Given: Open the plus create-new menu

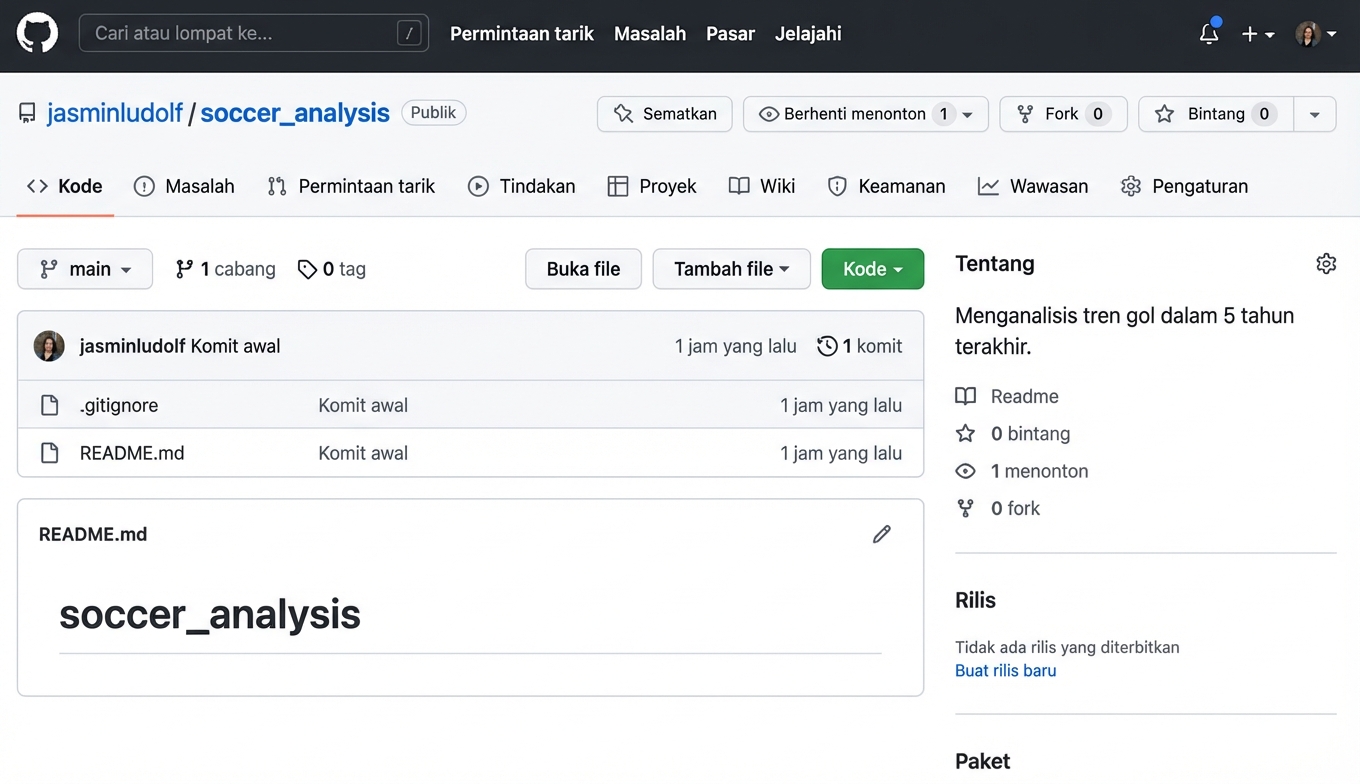Looking at the screenshot, I should (x=1258, y=34).
